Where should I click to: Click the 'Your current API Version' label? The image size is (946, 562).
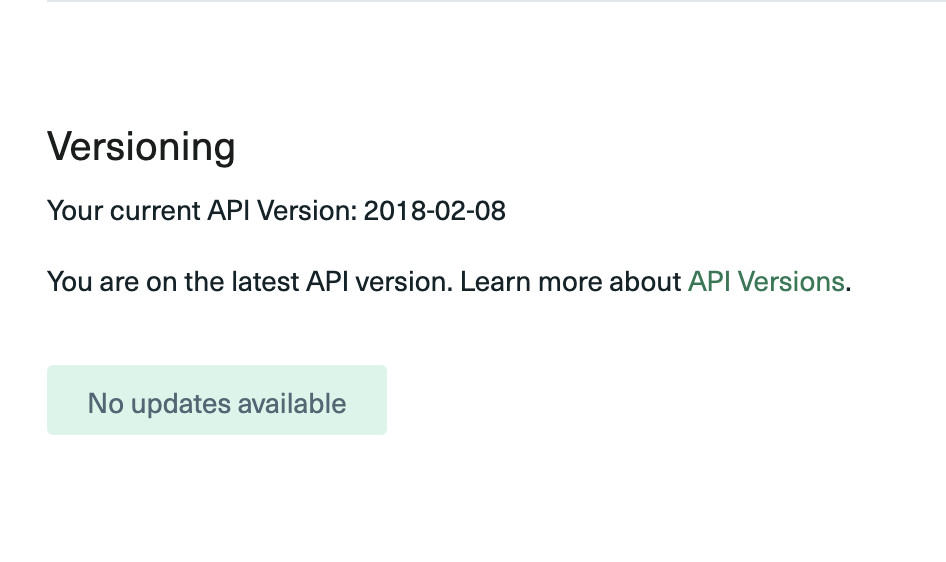coord(202,211)
